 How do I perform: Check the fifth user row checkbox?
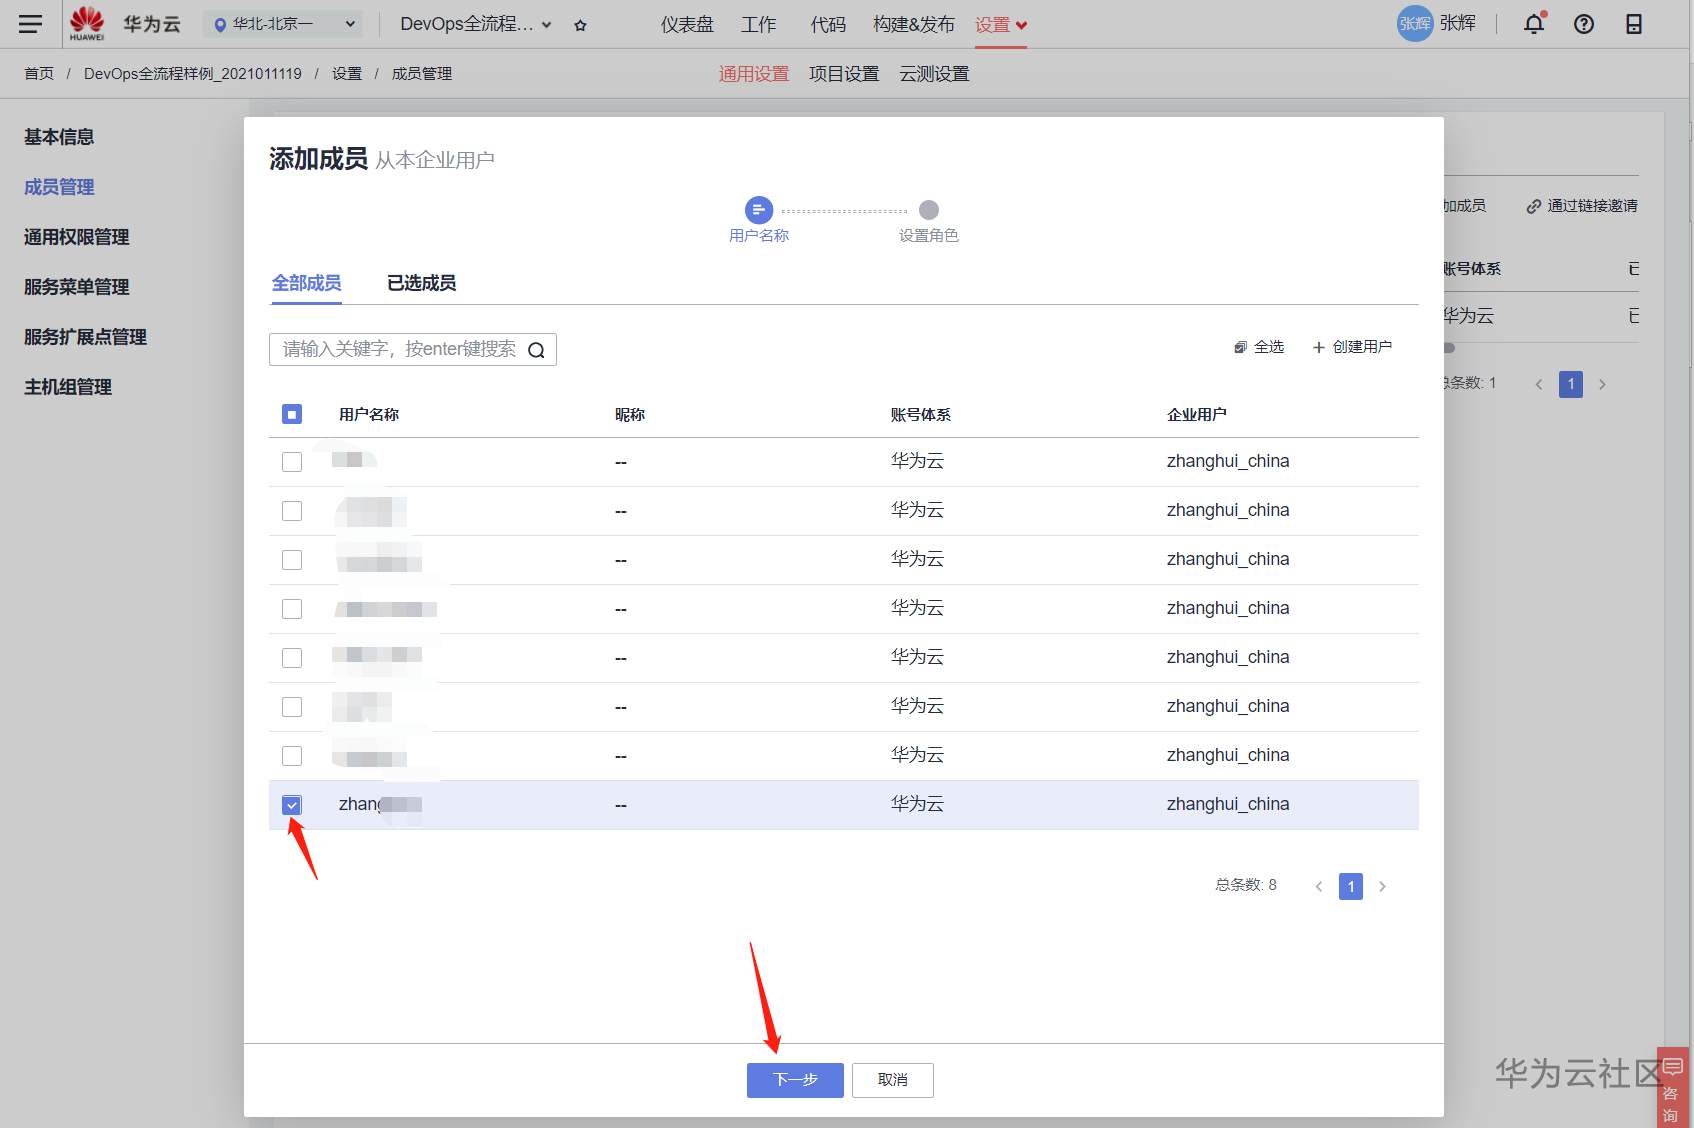pyautogui.click(x=292, y=658)
